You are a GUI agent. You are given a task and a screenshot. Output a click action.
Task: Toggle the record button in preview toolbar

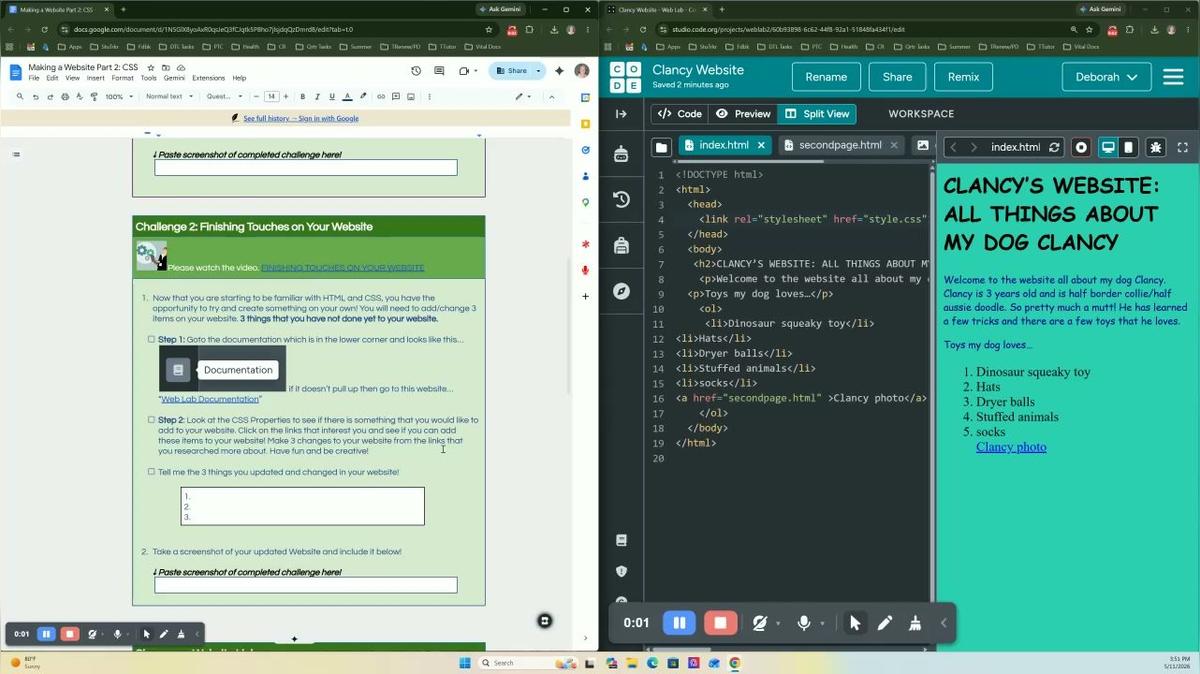pos(1081,147)
